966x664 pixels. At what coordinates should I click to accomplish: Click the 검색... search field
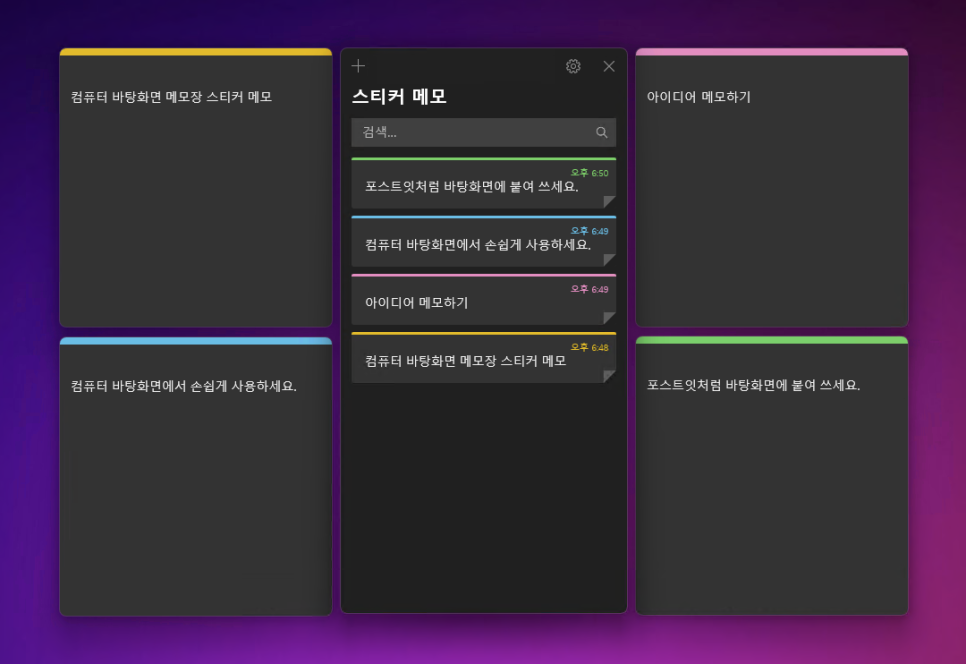point(484,132)
